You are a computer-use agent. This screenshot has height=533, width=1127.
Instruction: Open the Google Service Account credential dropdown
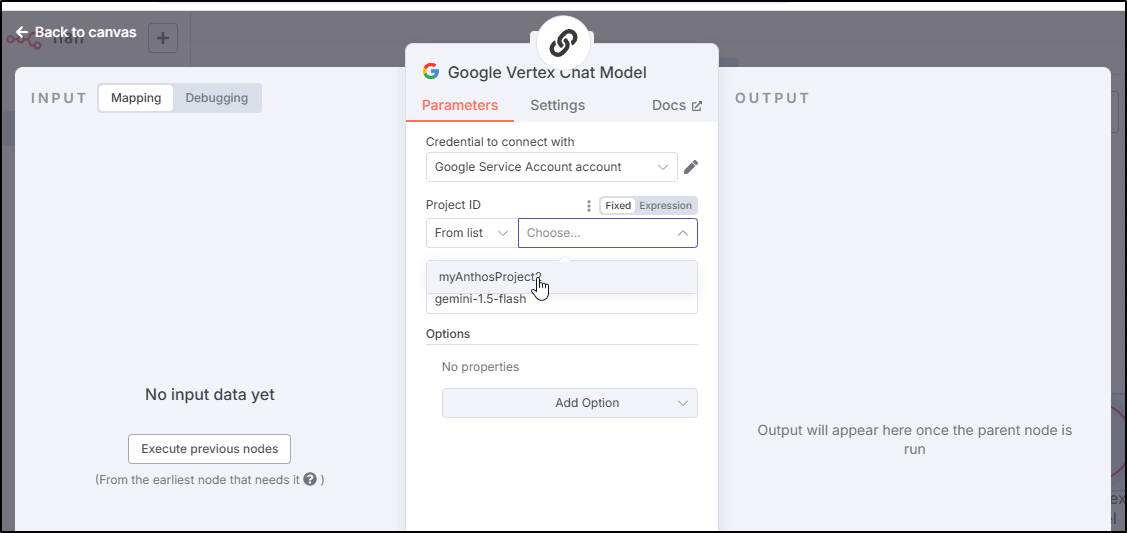click(x=551, y=167)
